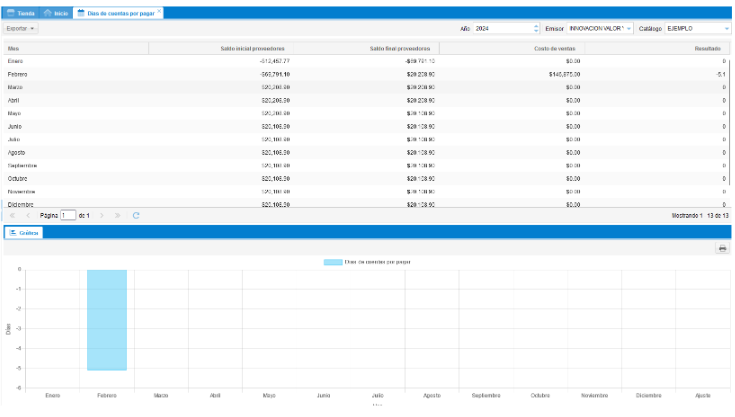Switch to the Gráfica tab

pos(23,232)
